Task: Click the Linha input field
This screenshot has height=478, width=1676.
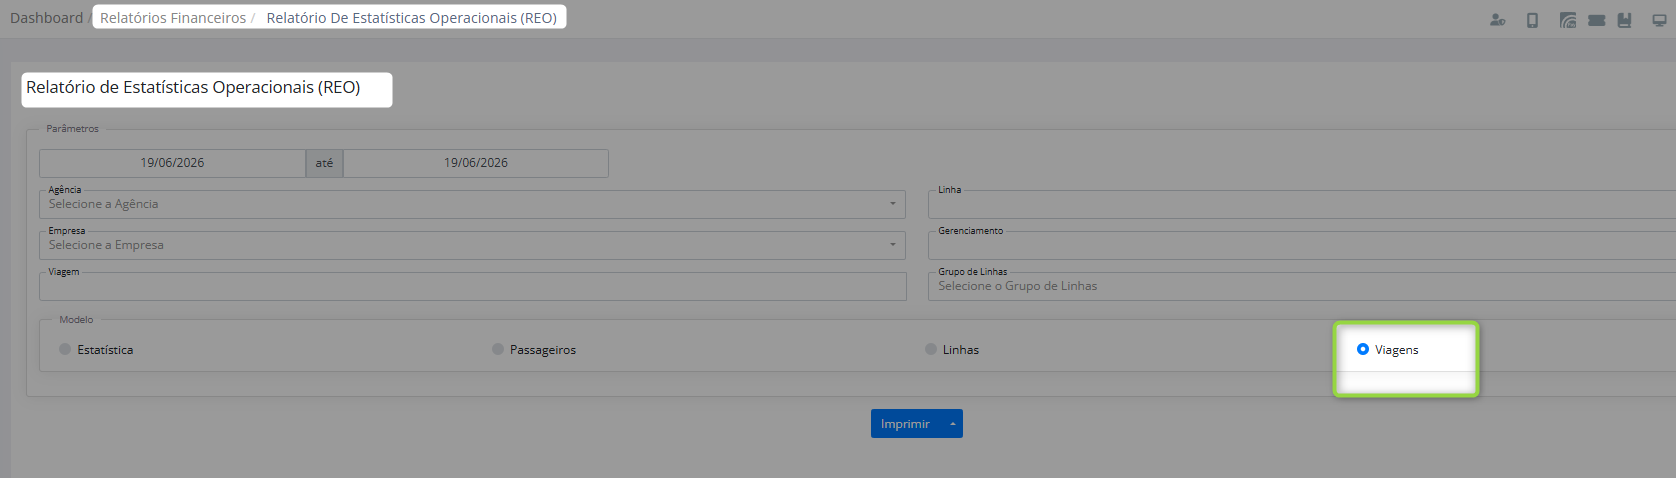Action: click(1302, 204)
